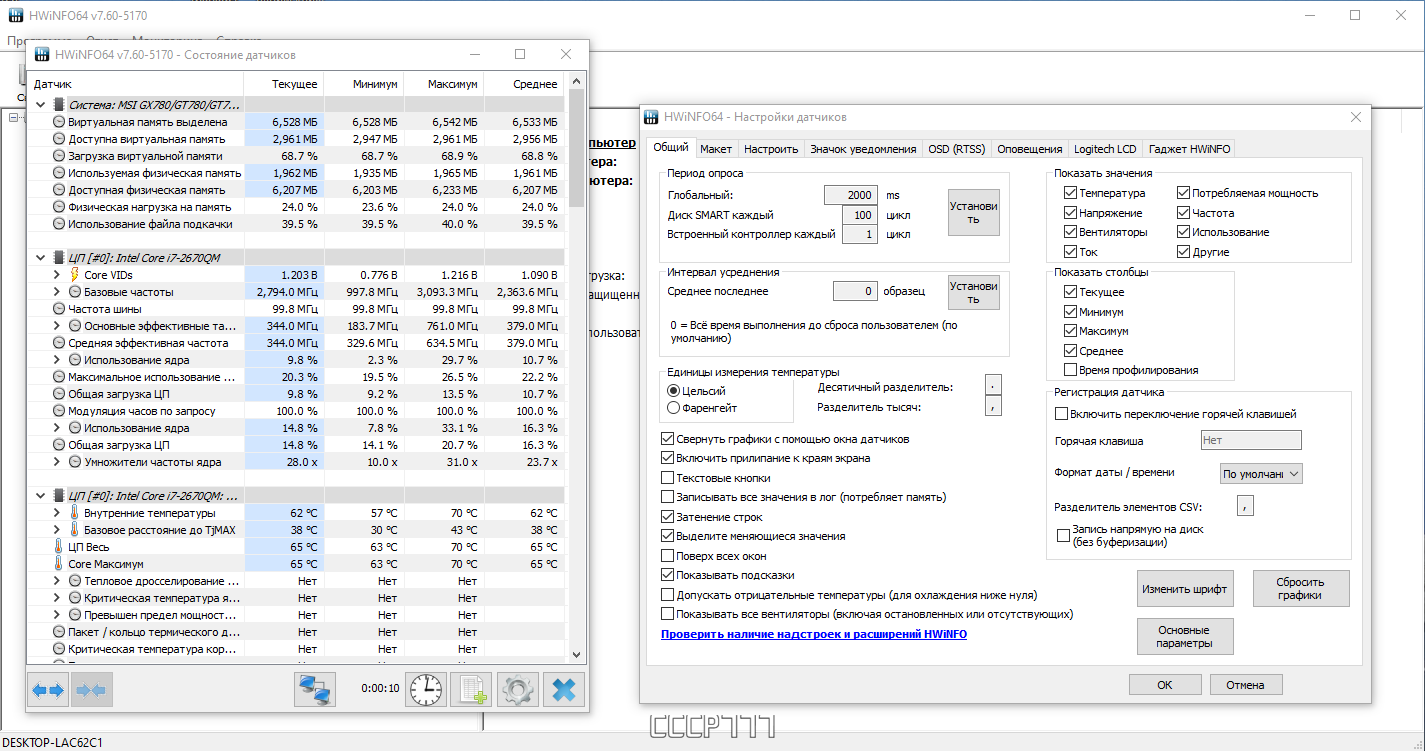Expand the Умножители частоты ядра row
This screenshot has height=751, width=1425.
click(57, 462)
